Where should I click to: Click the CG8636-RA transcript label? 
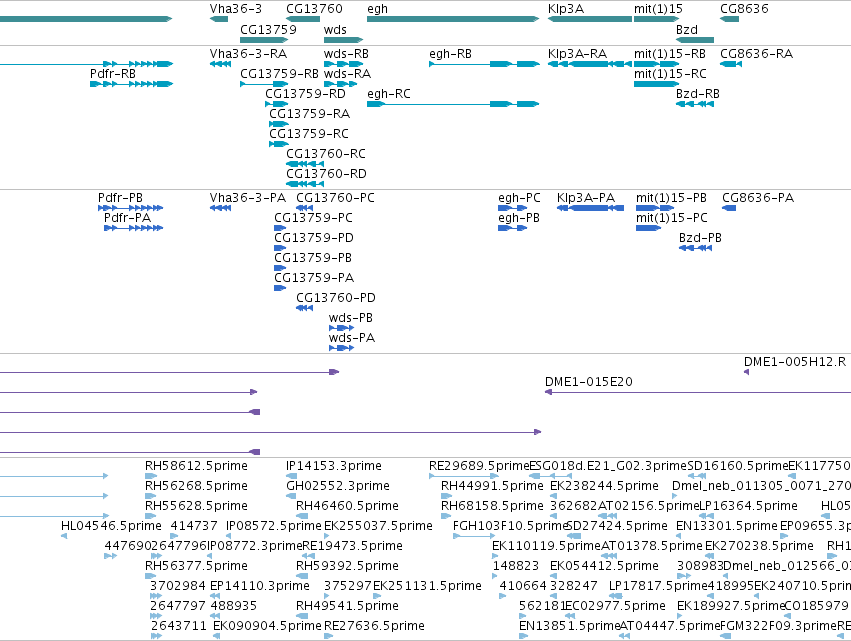[757, 54]
